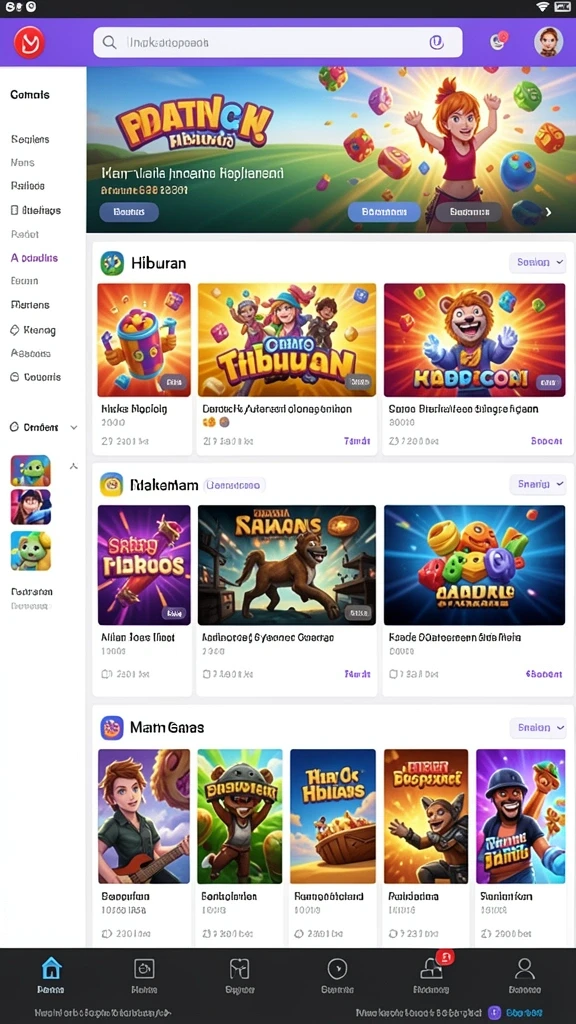Open the compass icon in bottom navigation
Viewport: 576px width, 1024px height.
pos(337,968)
